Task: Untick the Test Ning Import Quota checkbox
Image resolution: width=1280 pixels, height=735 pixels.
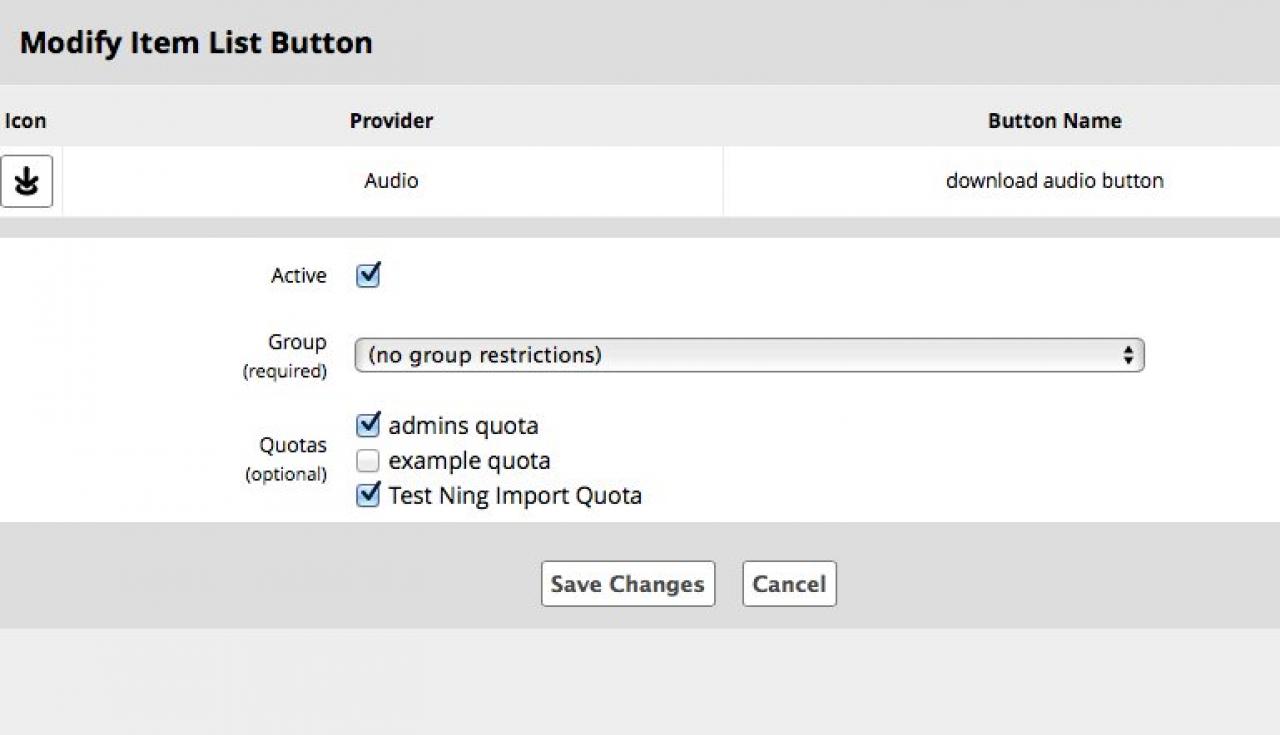Action: [368, 495]
